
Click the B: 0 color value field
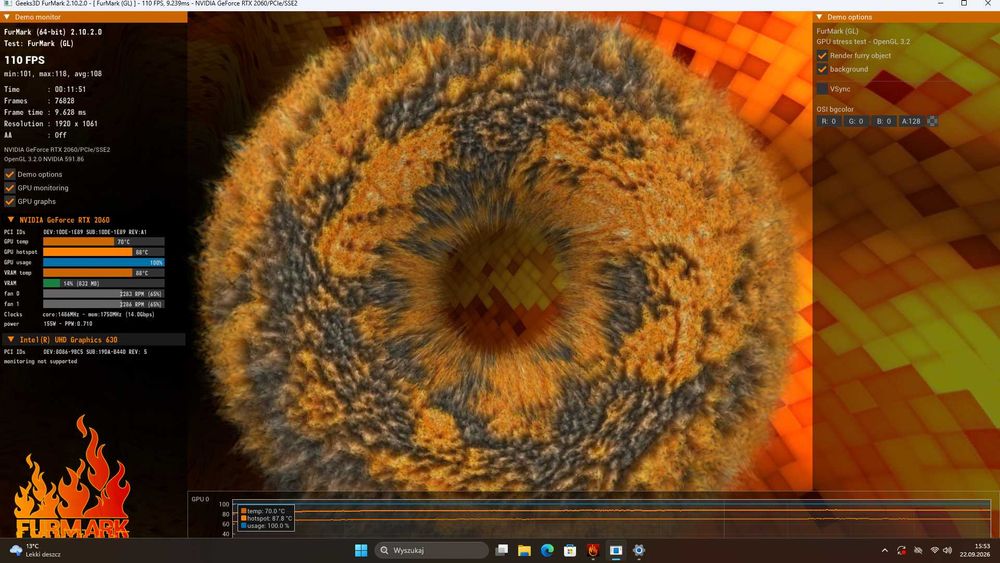click(x=883, y=121)
